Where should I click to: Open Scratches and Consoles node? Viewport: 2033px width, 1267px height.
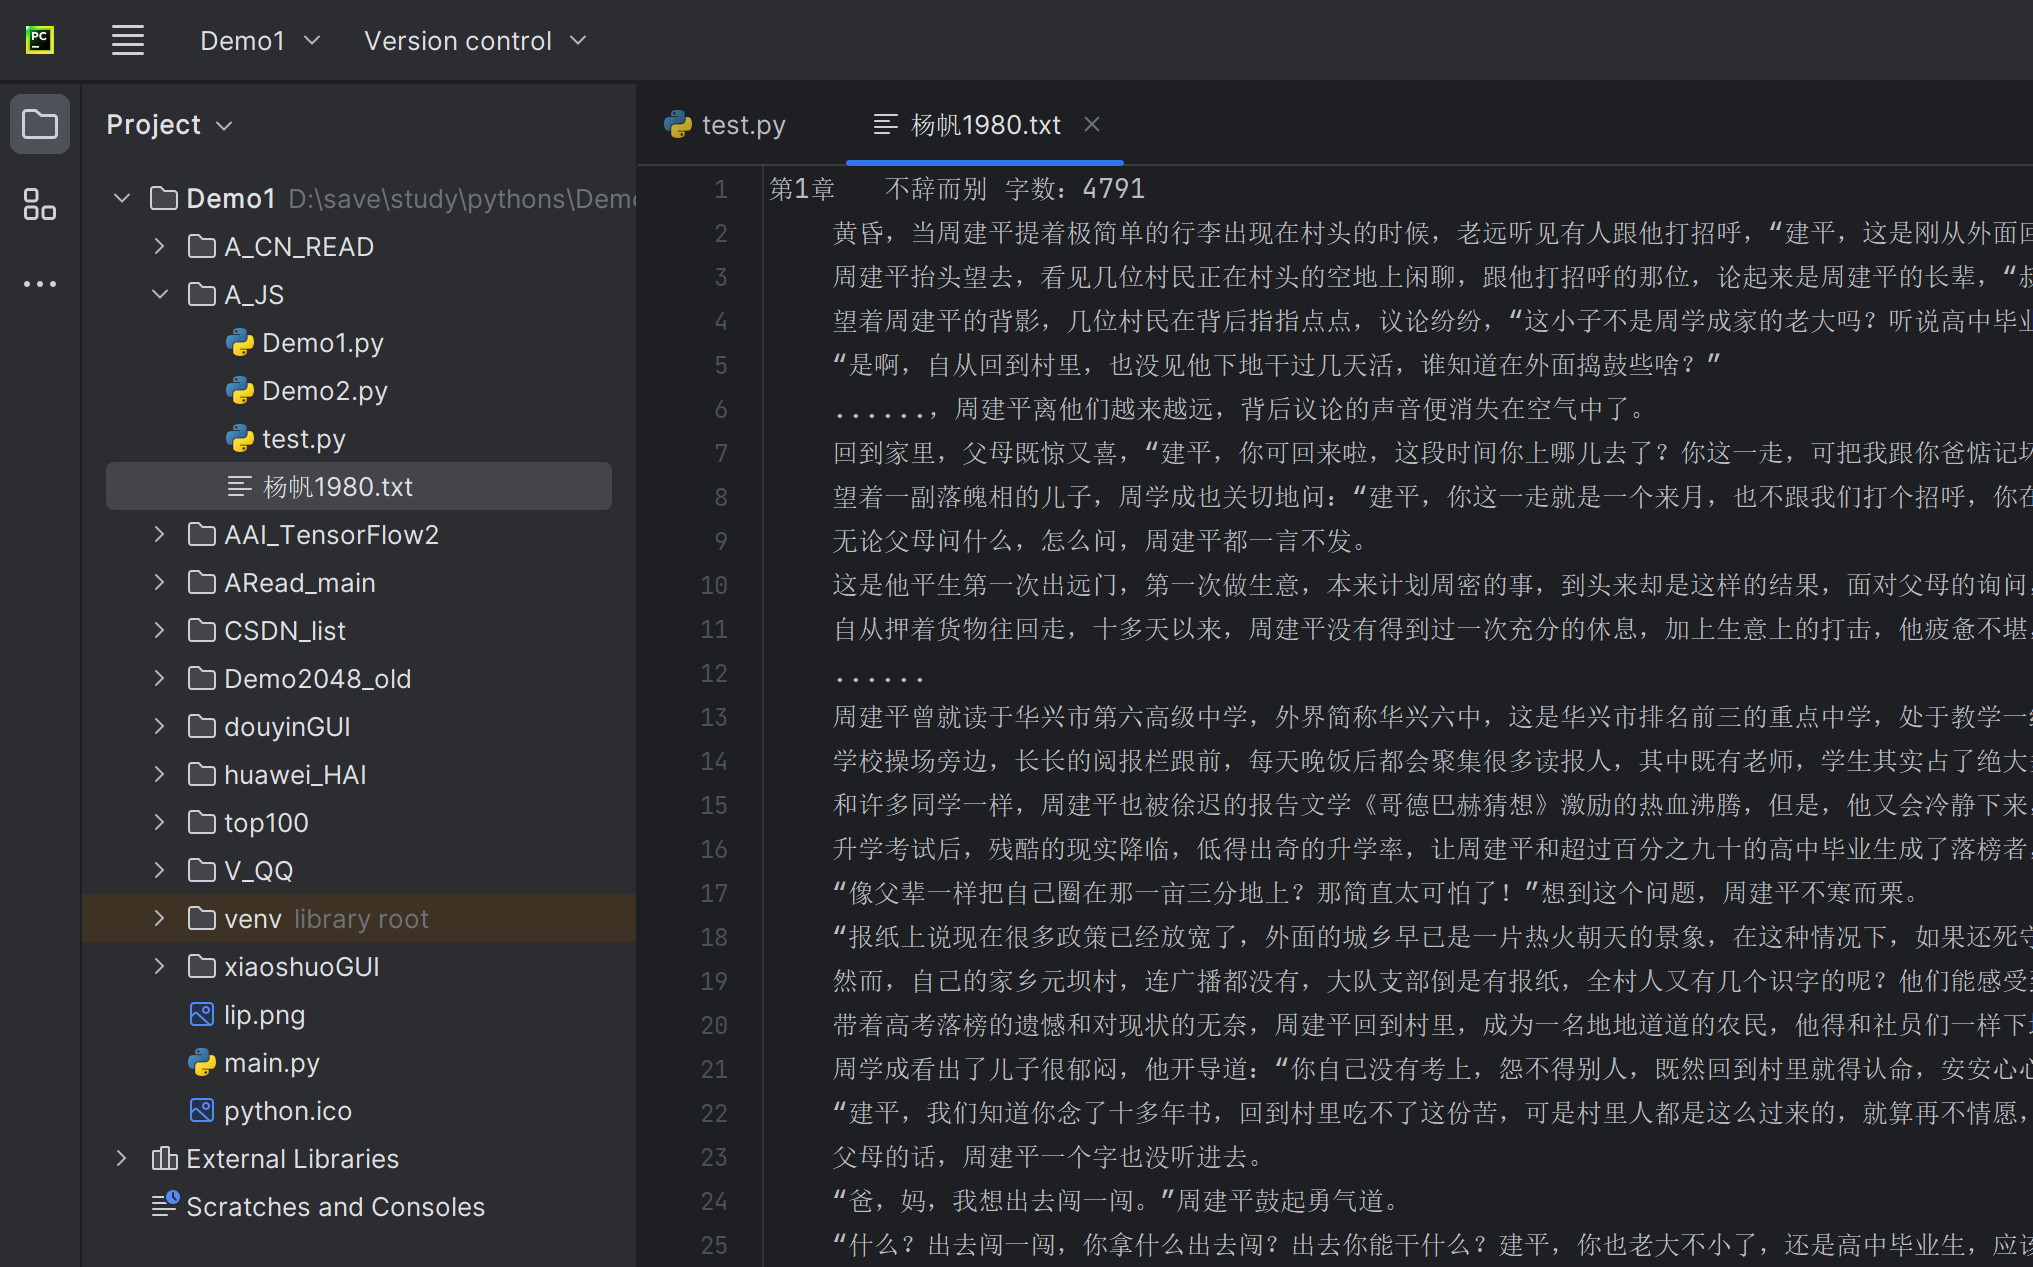point(335,1207)
